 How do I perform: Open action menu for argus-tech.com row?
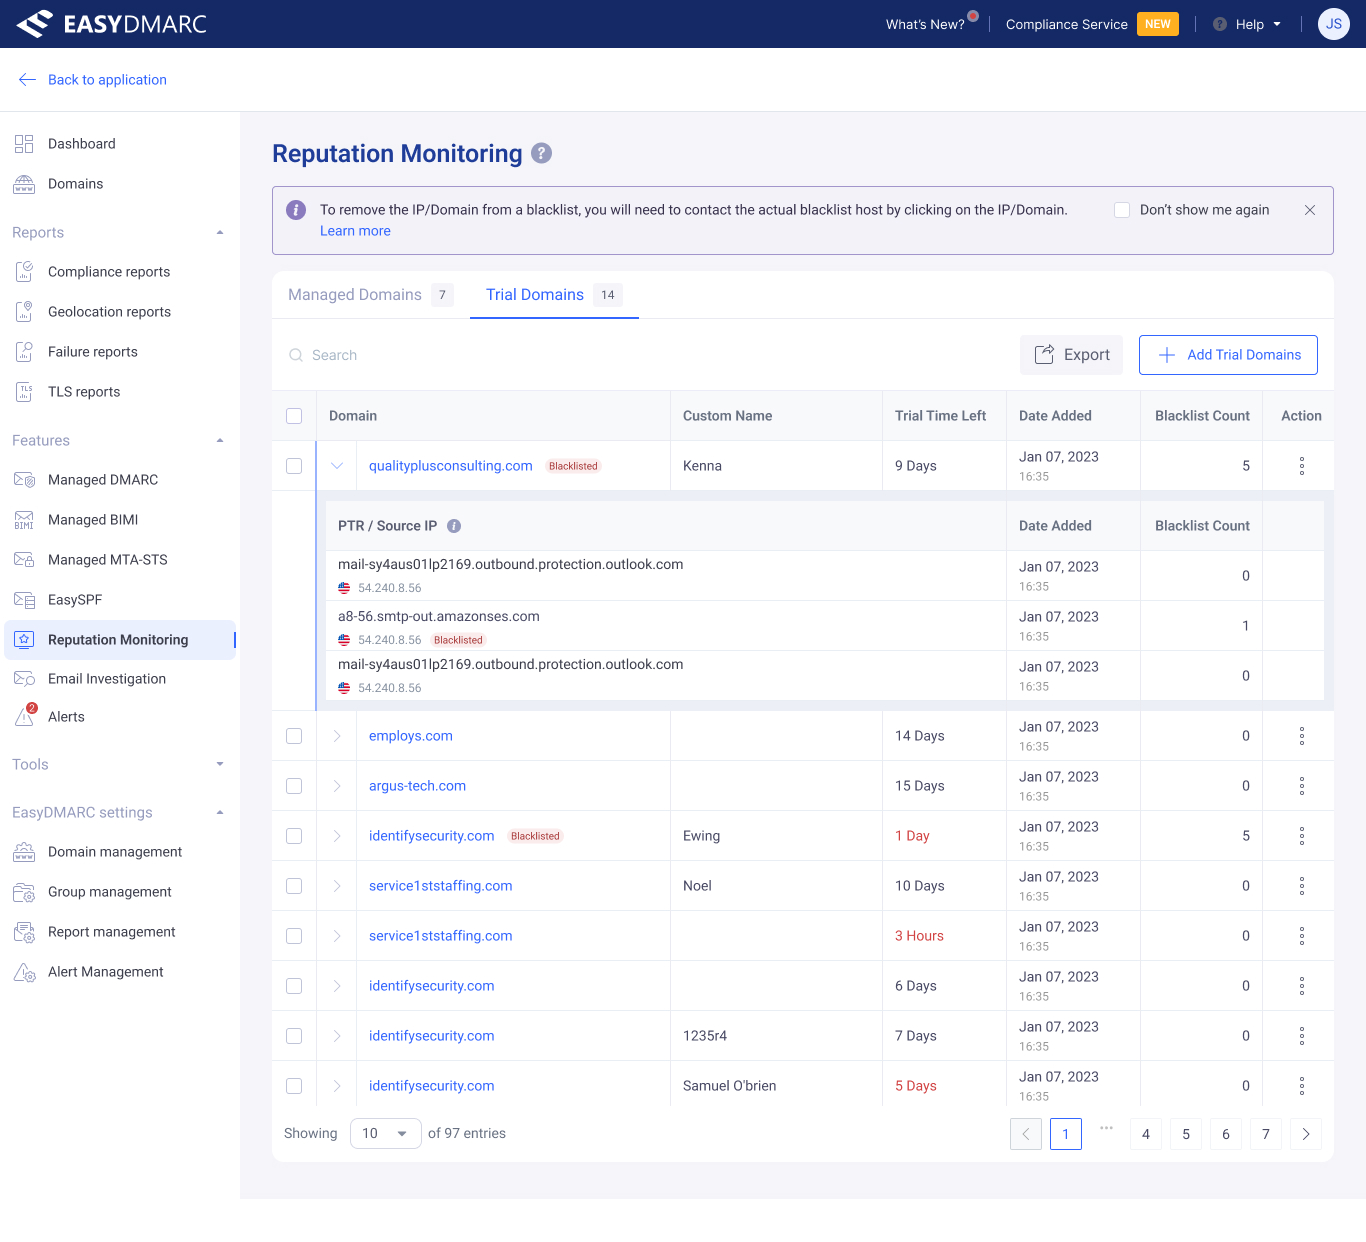coord(1302,786)
